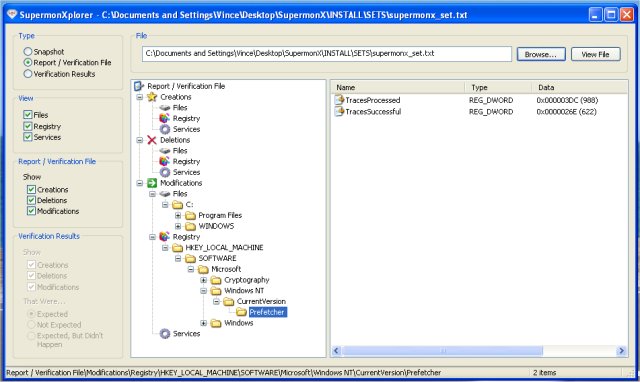The image size is (640, 382).
Task: Uncheck the Services view checkbox
Action: (28, 137)
